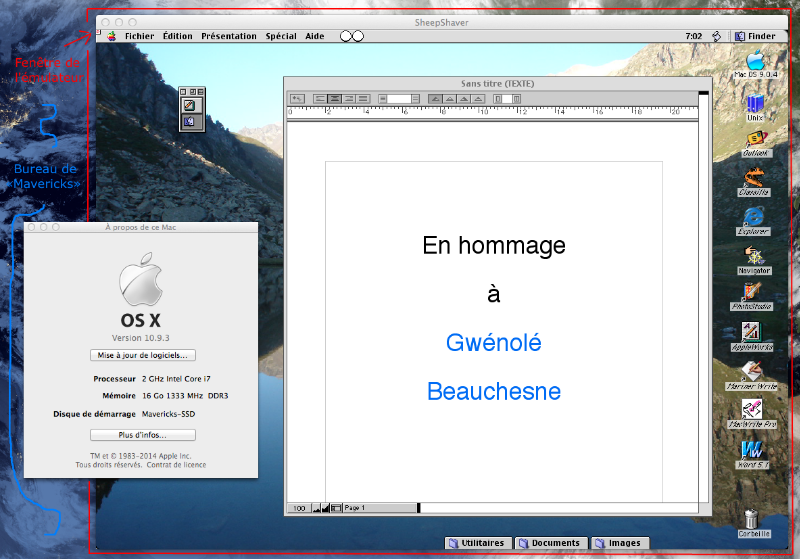Open the Apple menu in Mac OS 9
The image size is (800, 559).
coord(111,36)
